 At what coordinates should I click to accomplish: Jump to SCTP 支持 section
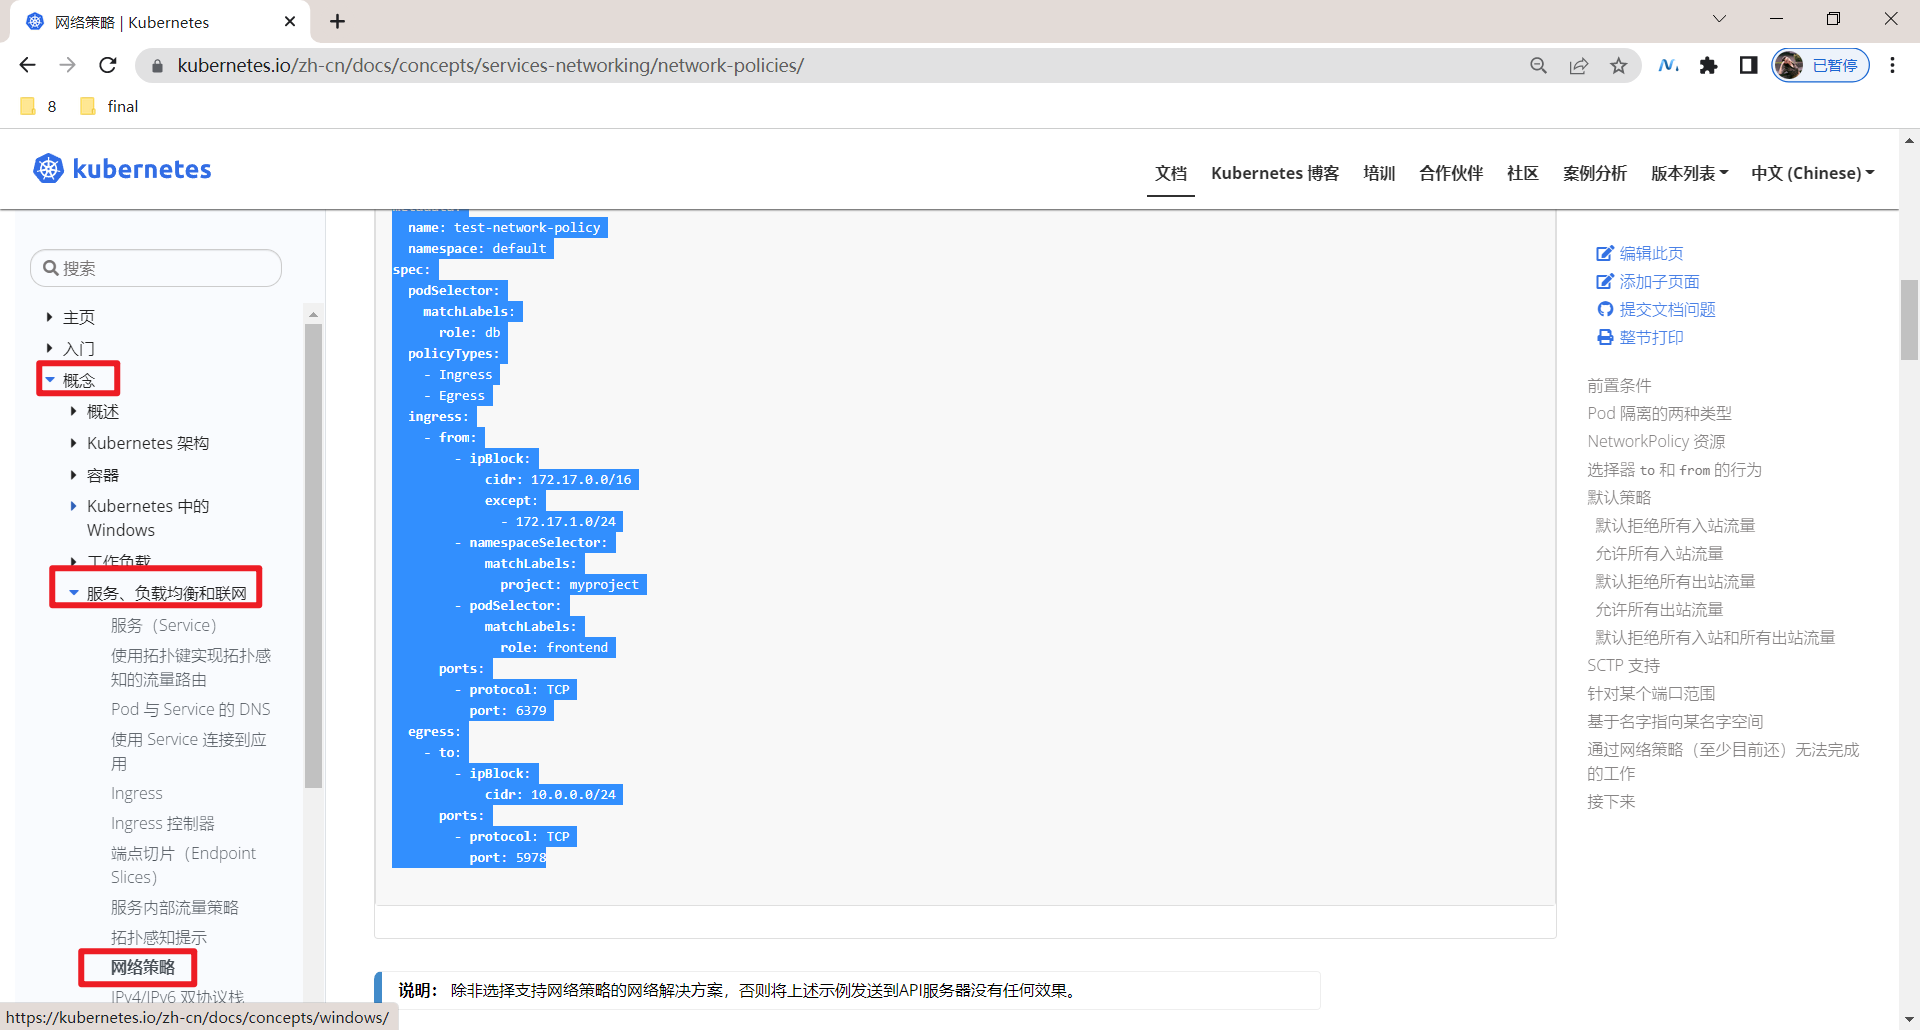1623,665
